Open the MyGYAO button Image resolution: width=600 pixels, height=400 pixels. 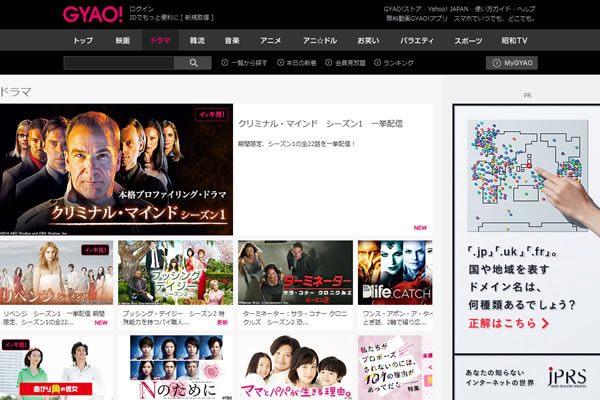pyautogui.click(x=512, y=63)
